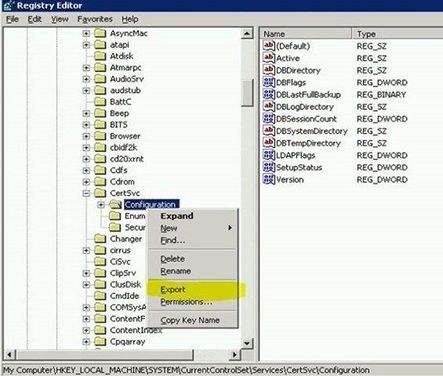This screenshot has width=443, height=376.
Task: Click the Enum folder icon
Action: (x=115, y=216)
